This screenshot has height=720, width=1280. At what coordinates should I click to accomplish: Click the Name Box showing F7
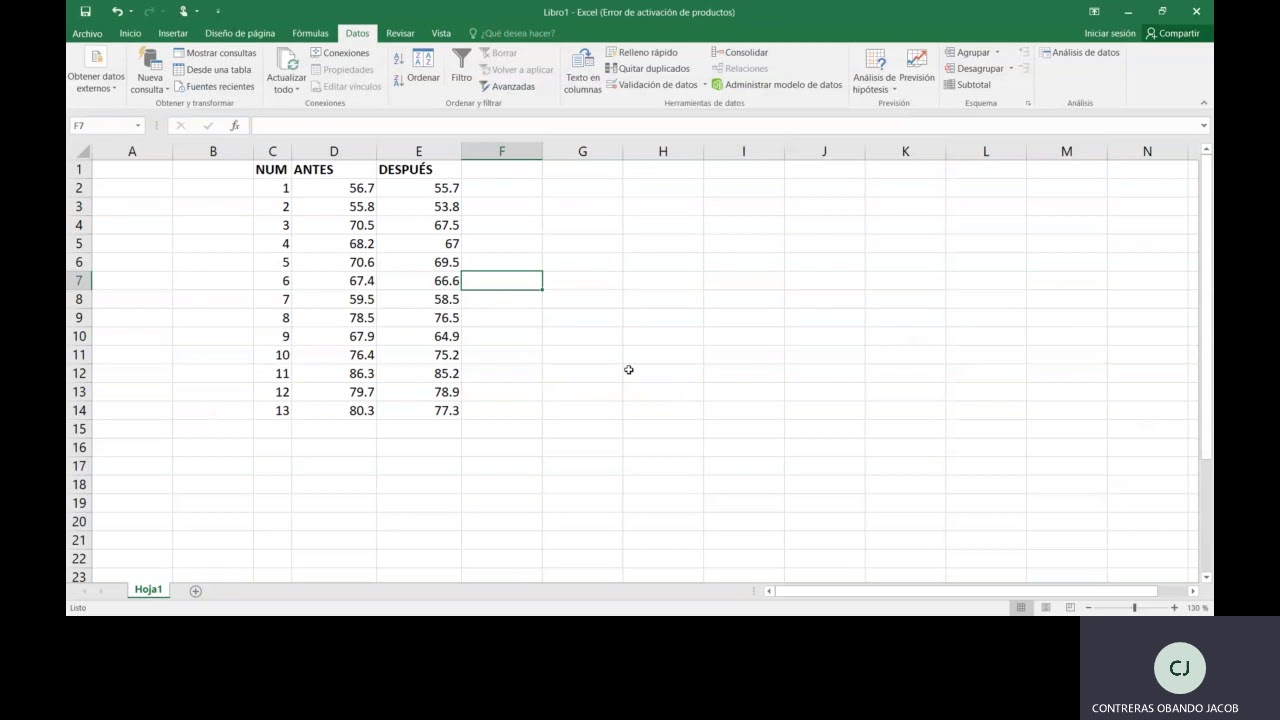(100, 126)
